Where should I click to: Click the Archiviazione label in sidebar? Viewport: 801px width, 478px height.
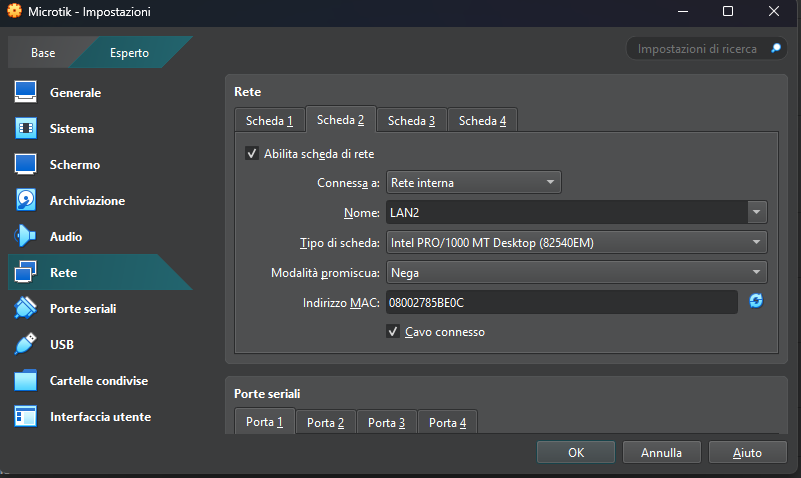click(87, 201)
